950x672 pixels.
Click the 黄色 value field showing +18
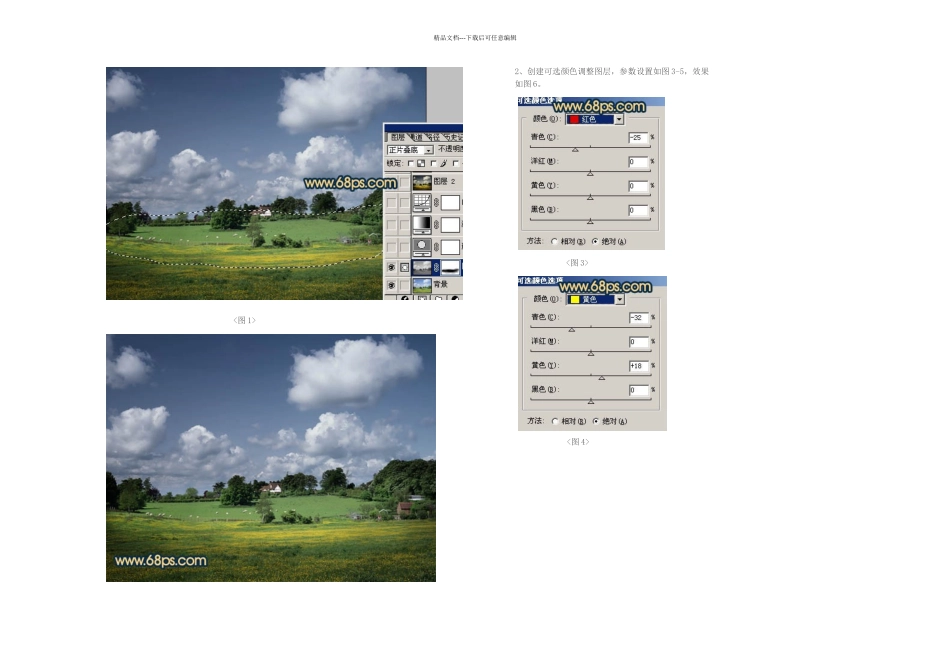639,366
